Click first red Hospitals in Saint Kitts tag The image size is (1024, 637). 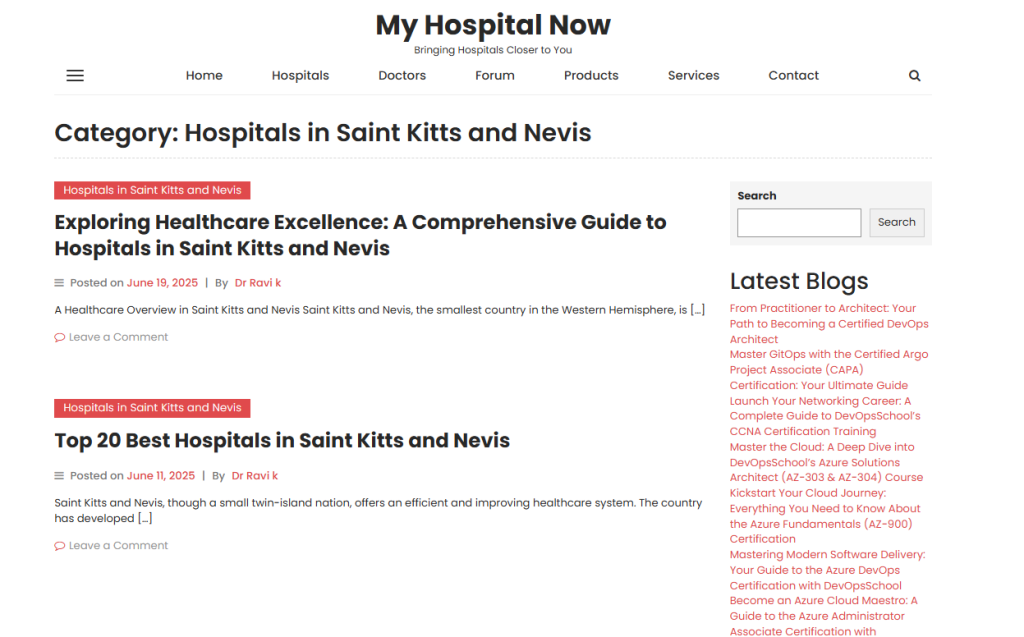pos(152,190)
